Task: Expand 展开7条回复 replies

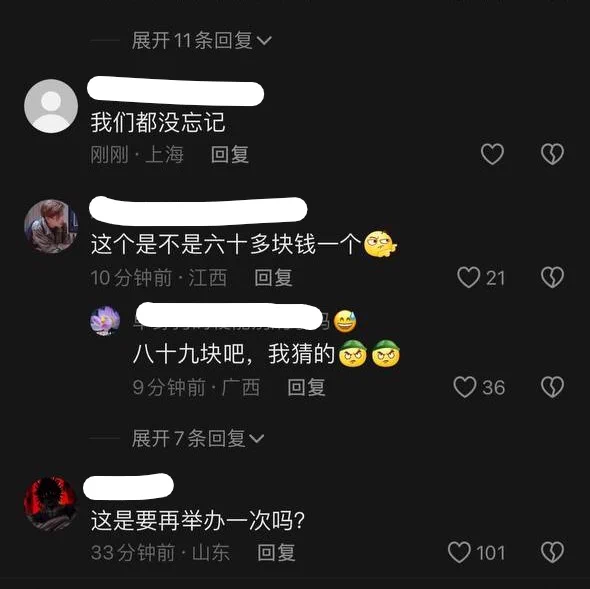Action: click(198, 438)
